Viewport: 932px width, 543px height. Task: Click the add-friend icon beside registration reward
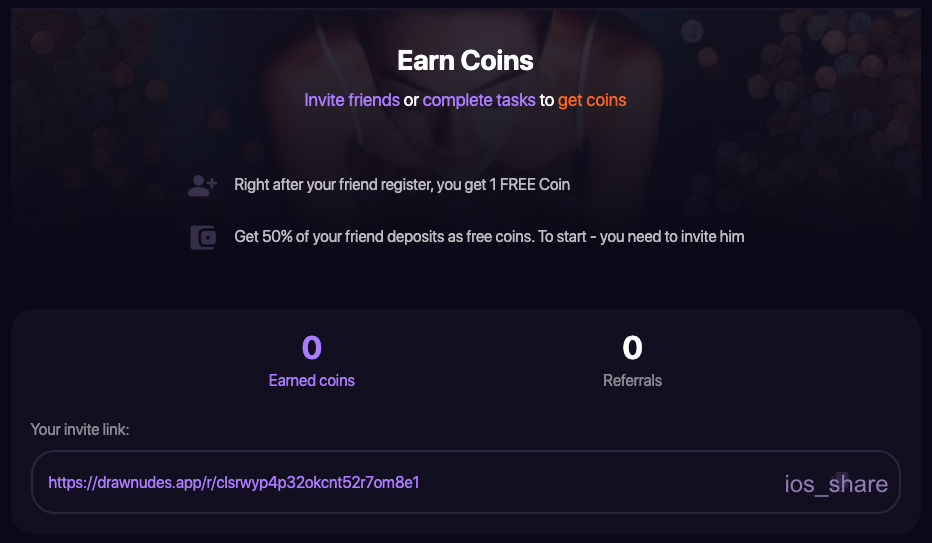(x=202, y=185)
